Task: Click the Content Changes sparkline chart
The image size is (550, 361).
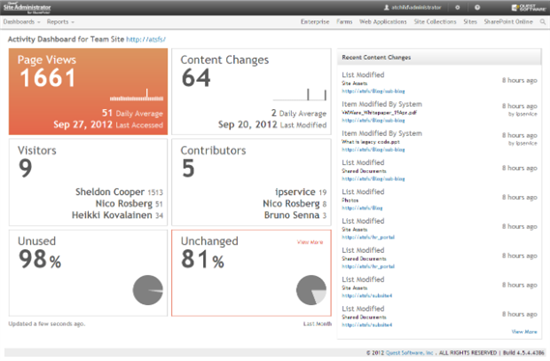Action: pos(300,95)
